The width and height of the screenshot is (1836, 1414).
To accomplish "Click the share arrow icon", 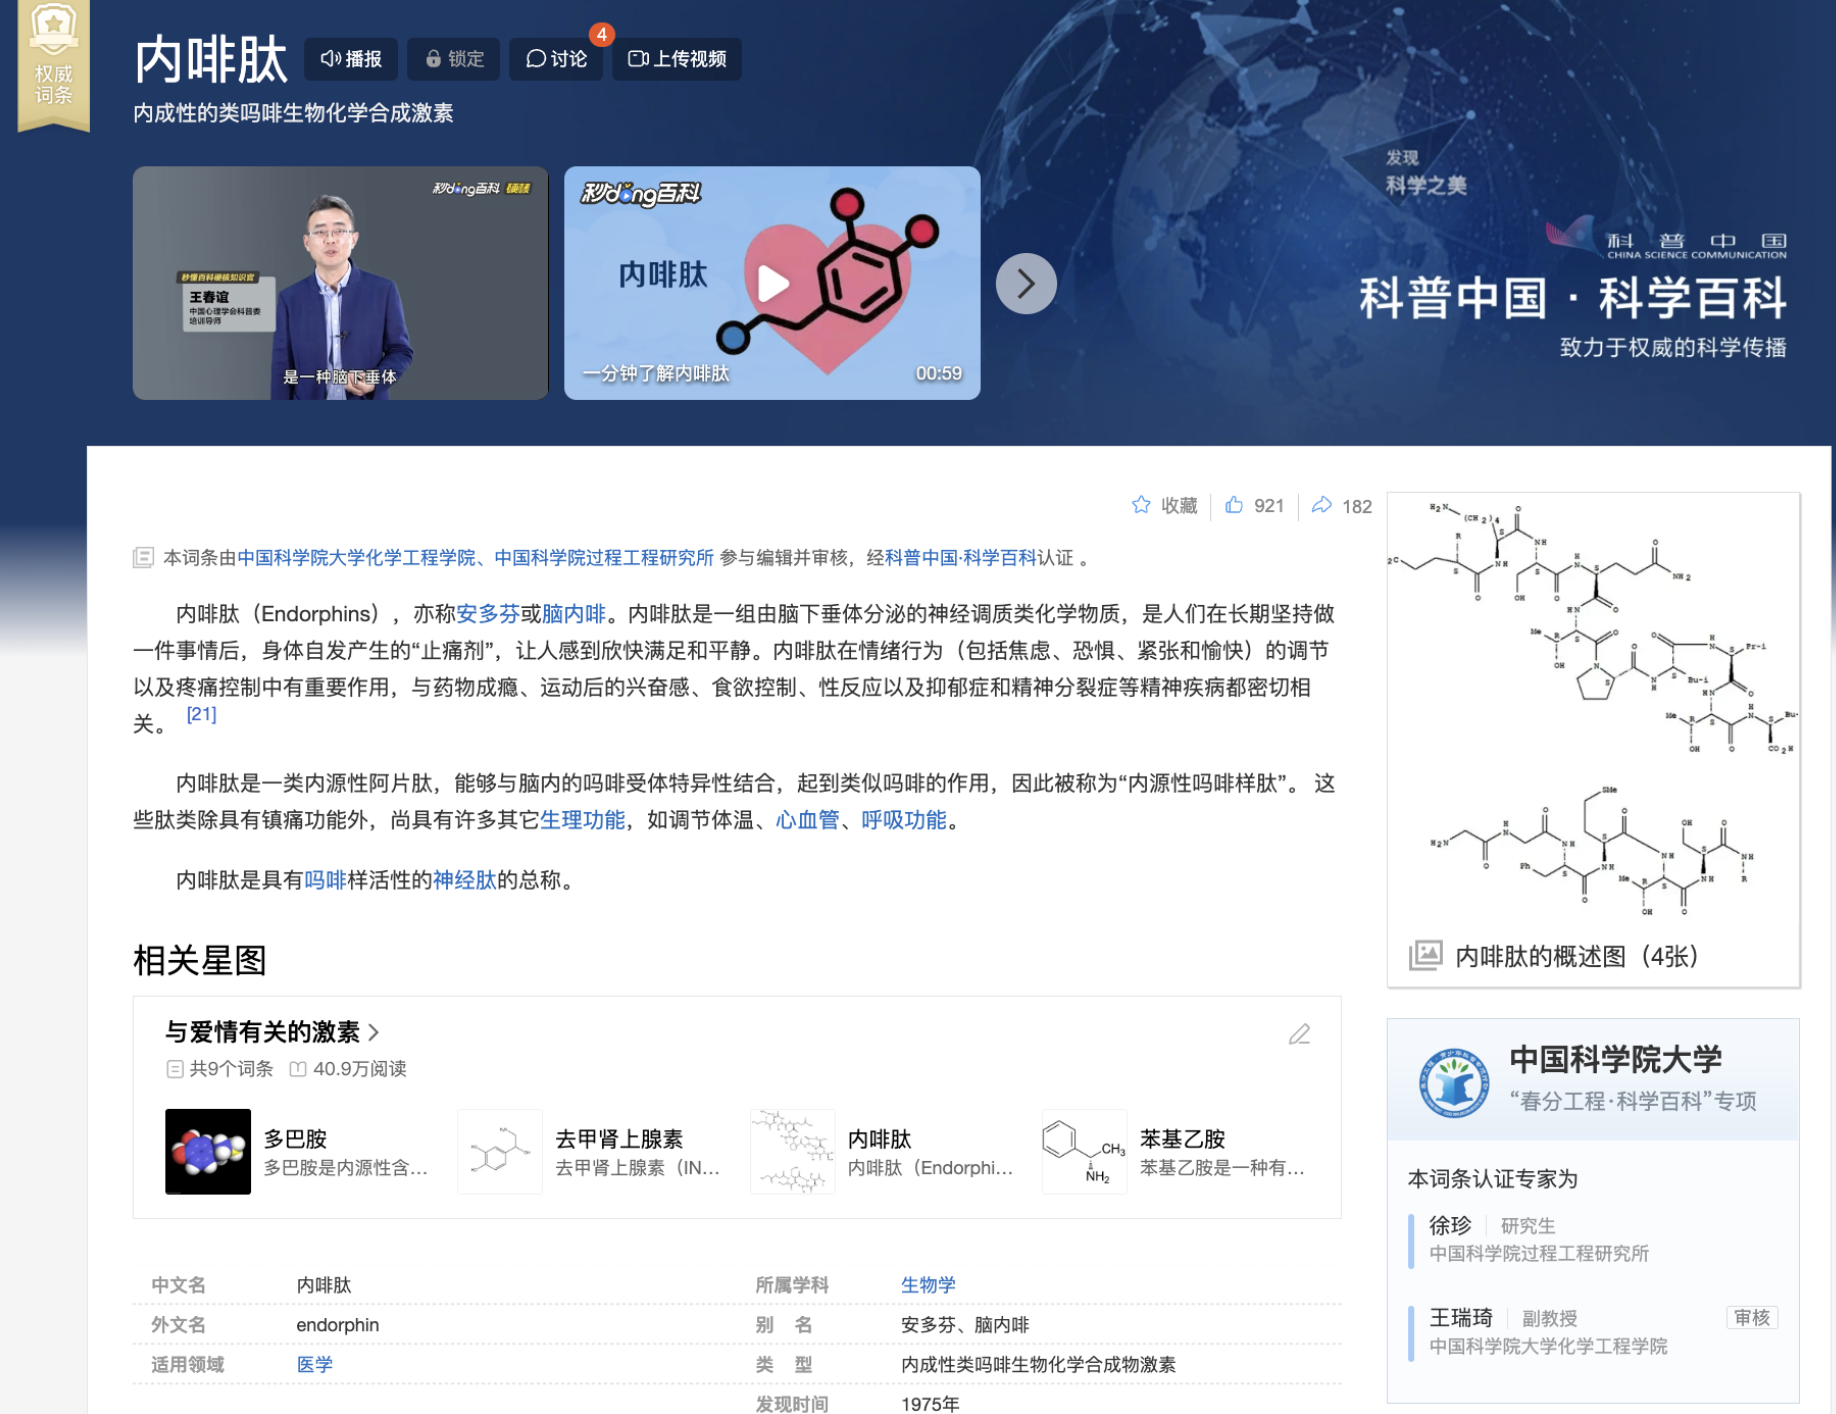I will pos(1322,505).
